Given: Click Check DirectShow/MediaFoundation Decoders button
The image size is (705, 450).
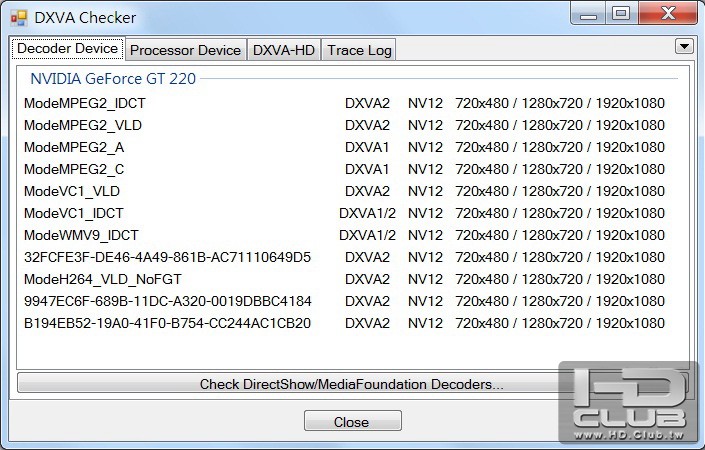Looking at the screenshot, I should (x=352, y=384).
